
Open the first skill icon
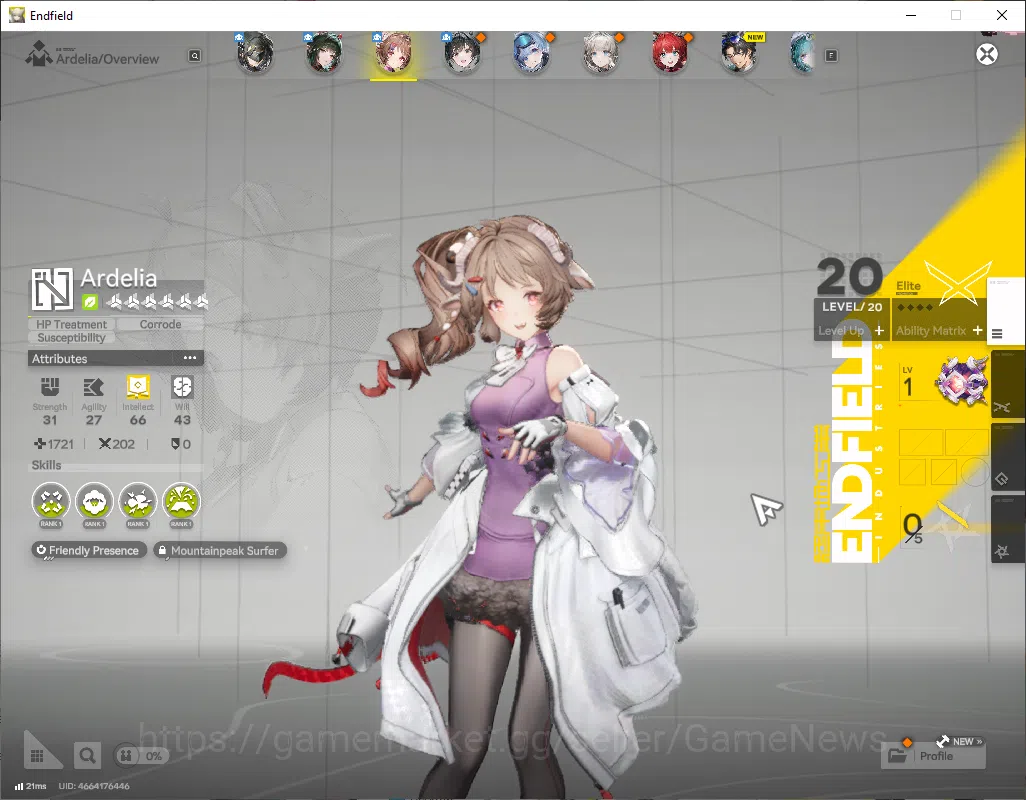tap(51, 502)
